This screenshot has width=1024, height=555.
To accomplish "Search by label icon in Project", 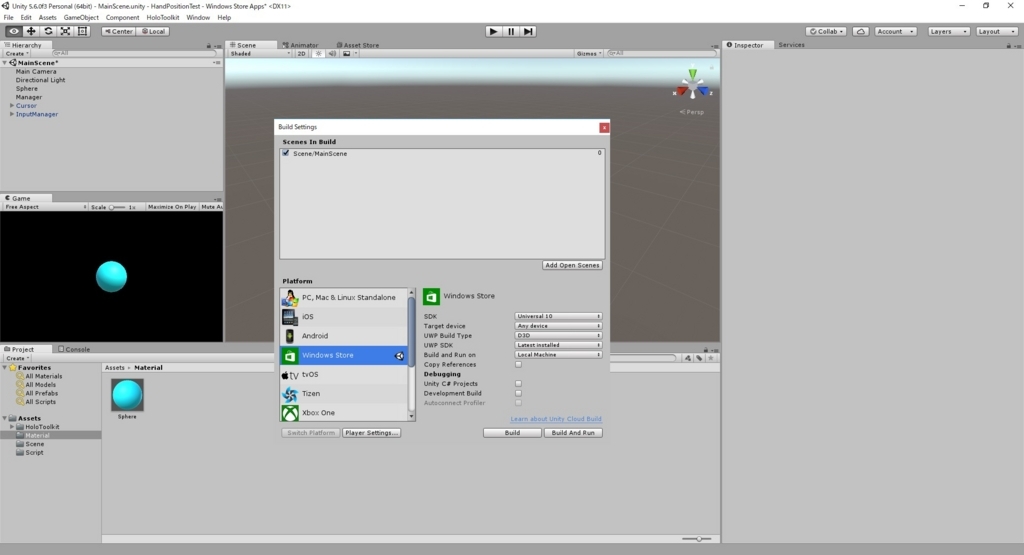I will [x=699, y=358].
